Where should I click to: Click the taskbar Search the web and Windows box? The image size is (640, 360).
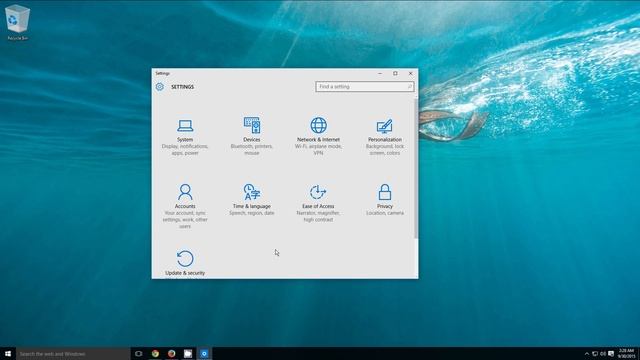73,353
